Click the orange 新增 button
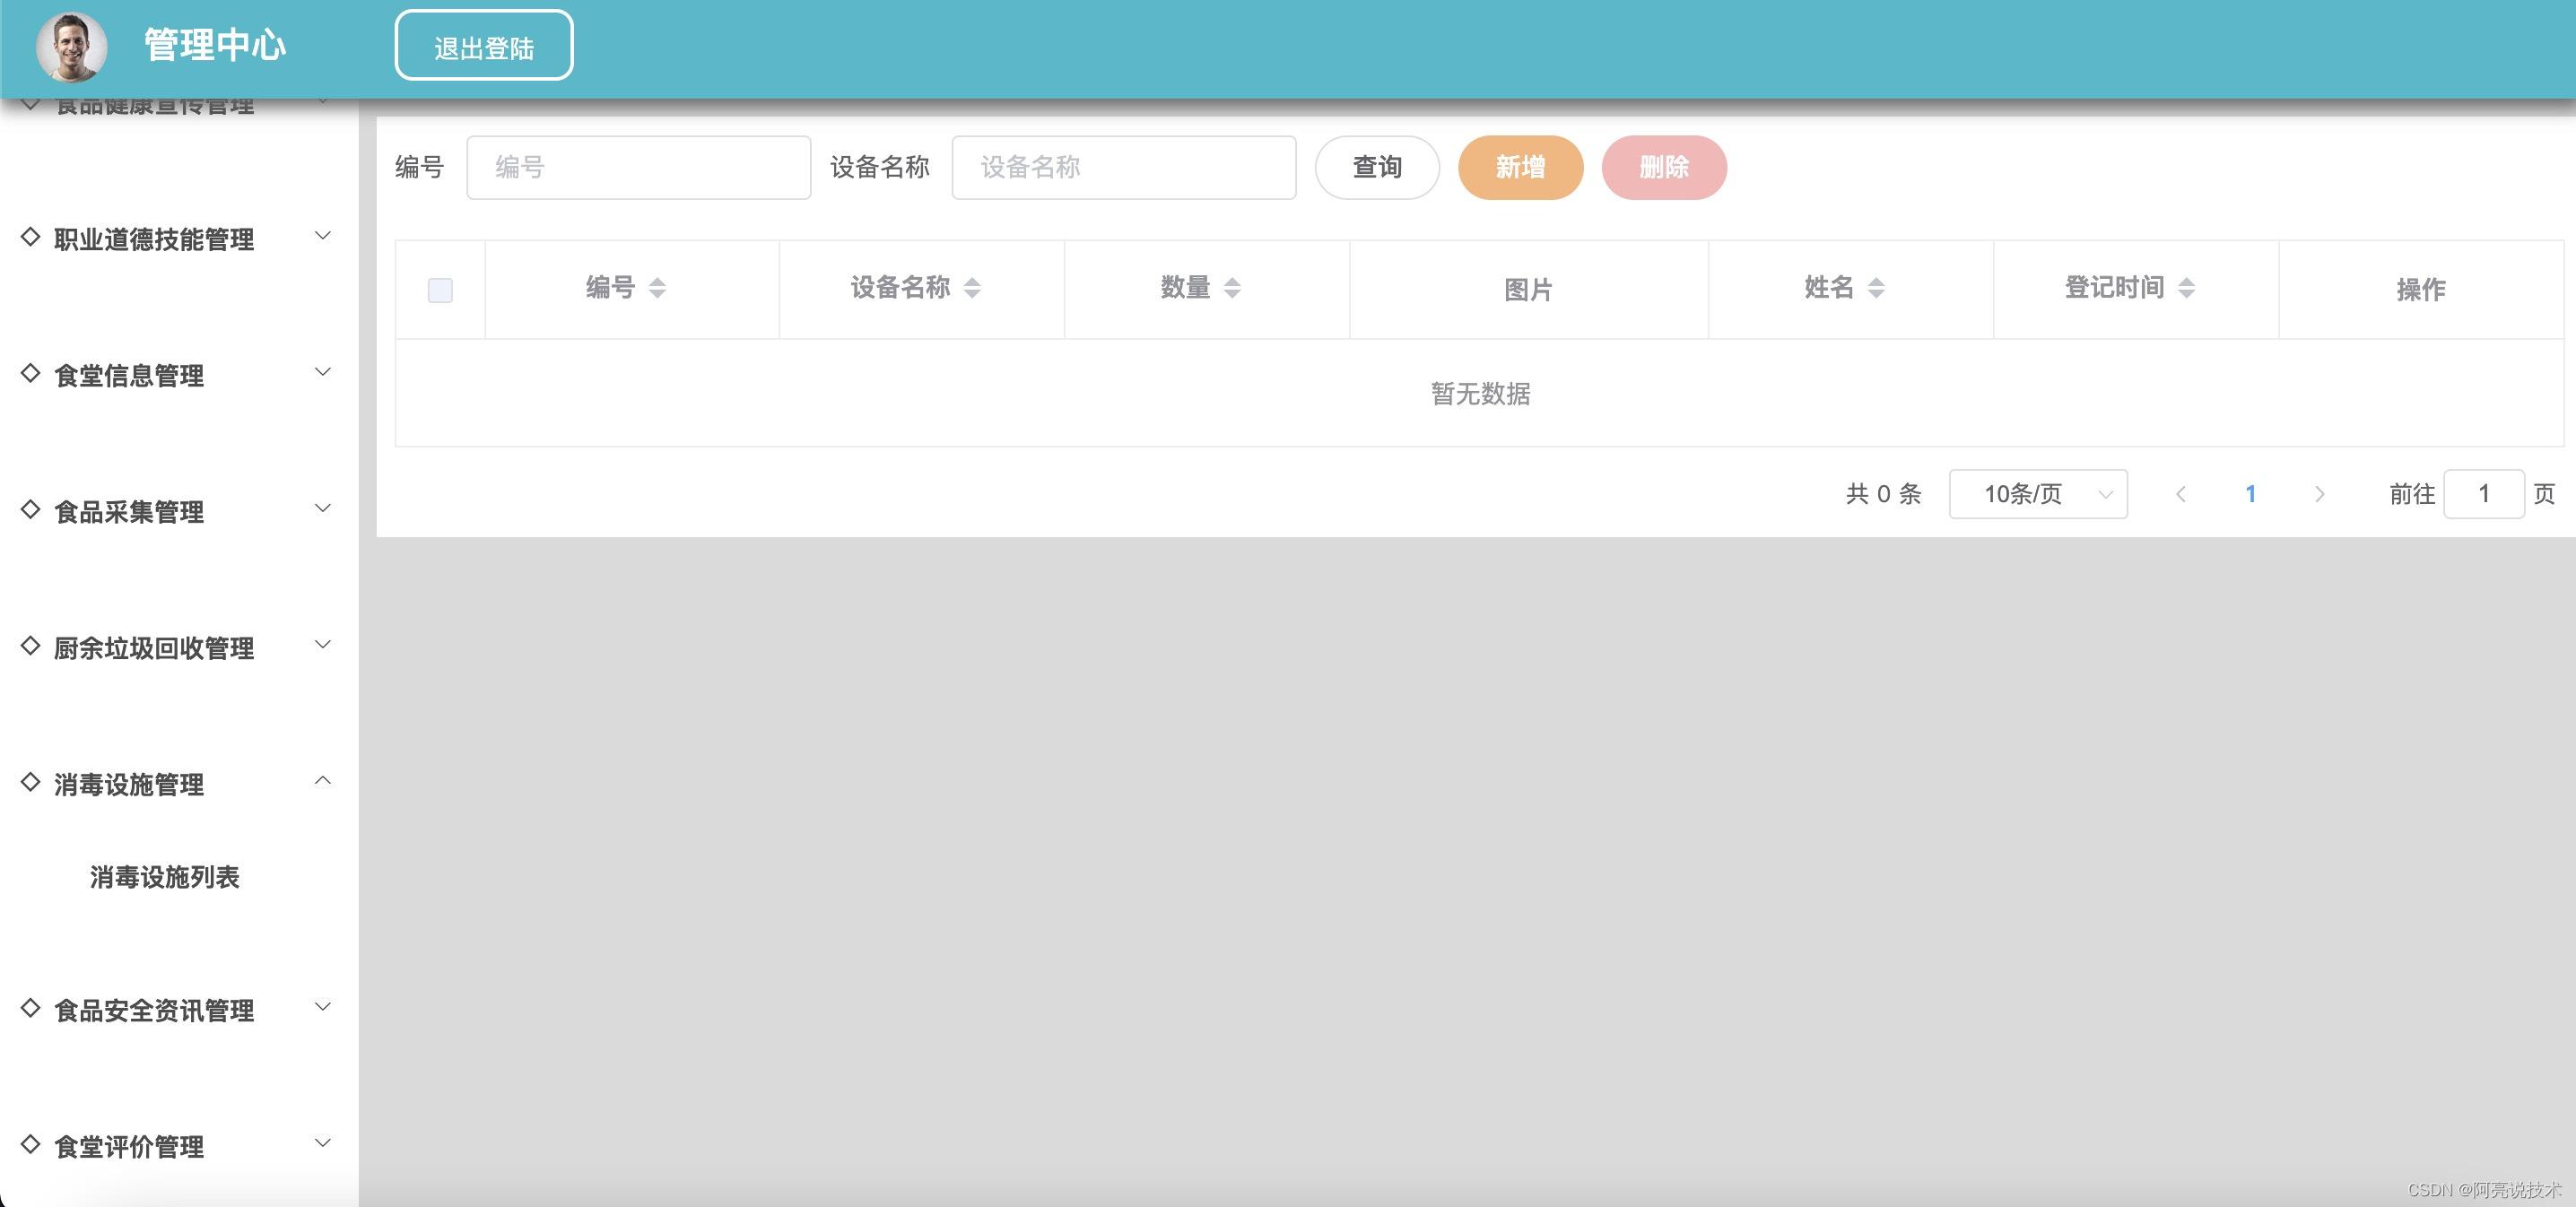Viewport: 2576px width, 1207px height. [x=1520, y=167]
